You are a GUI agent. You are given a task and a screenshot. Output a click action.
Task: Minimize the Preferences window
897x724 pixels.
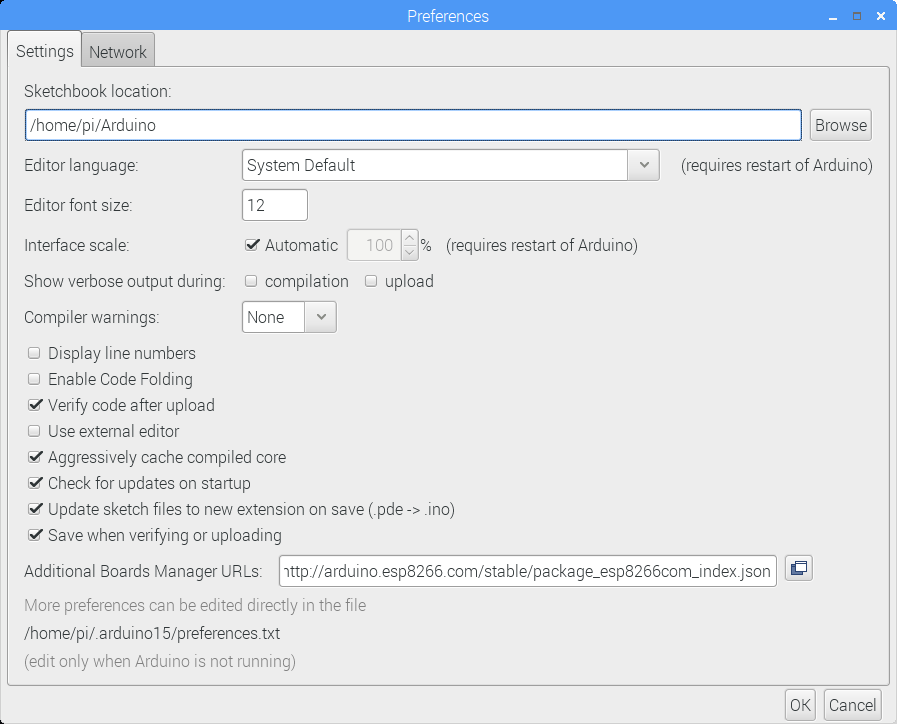pyautogui.click(x=833, y=17)
